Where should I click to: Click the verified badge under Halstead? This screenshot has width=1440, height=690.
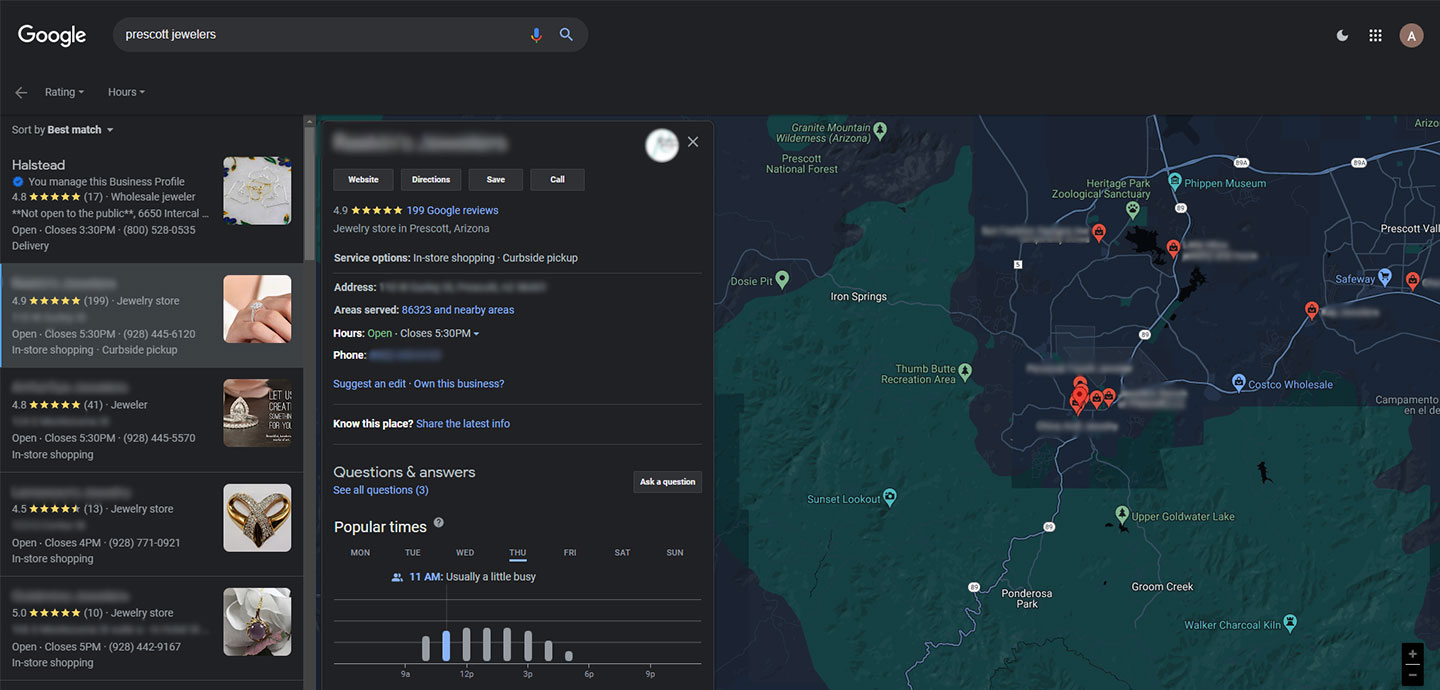pyautogui.click(x=18, y=182)
